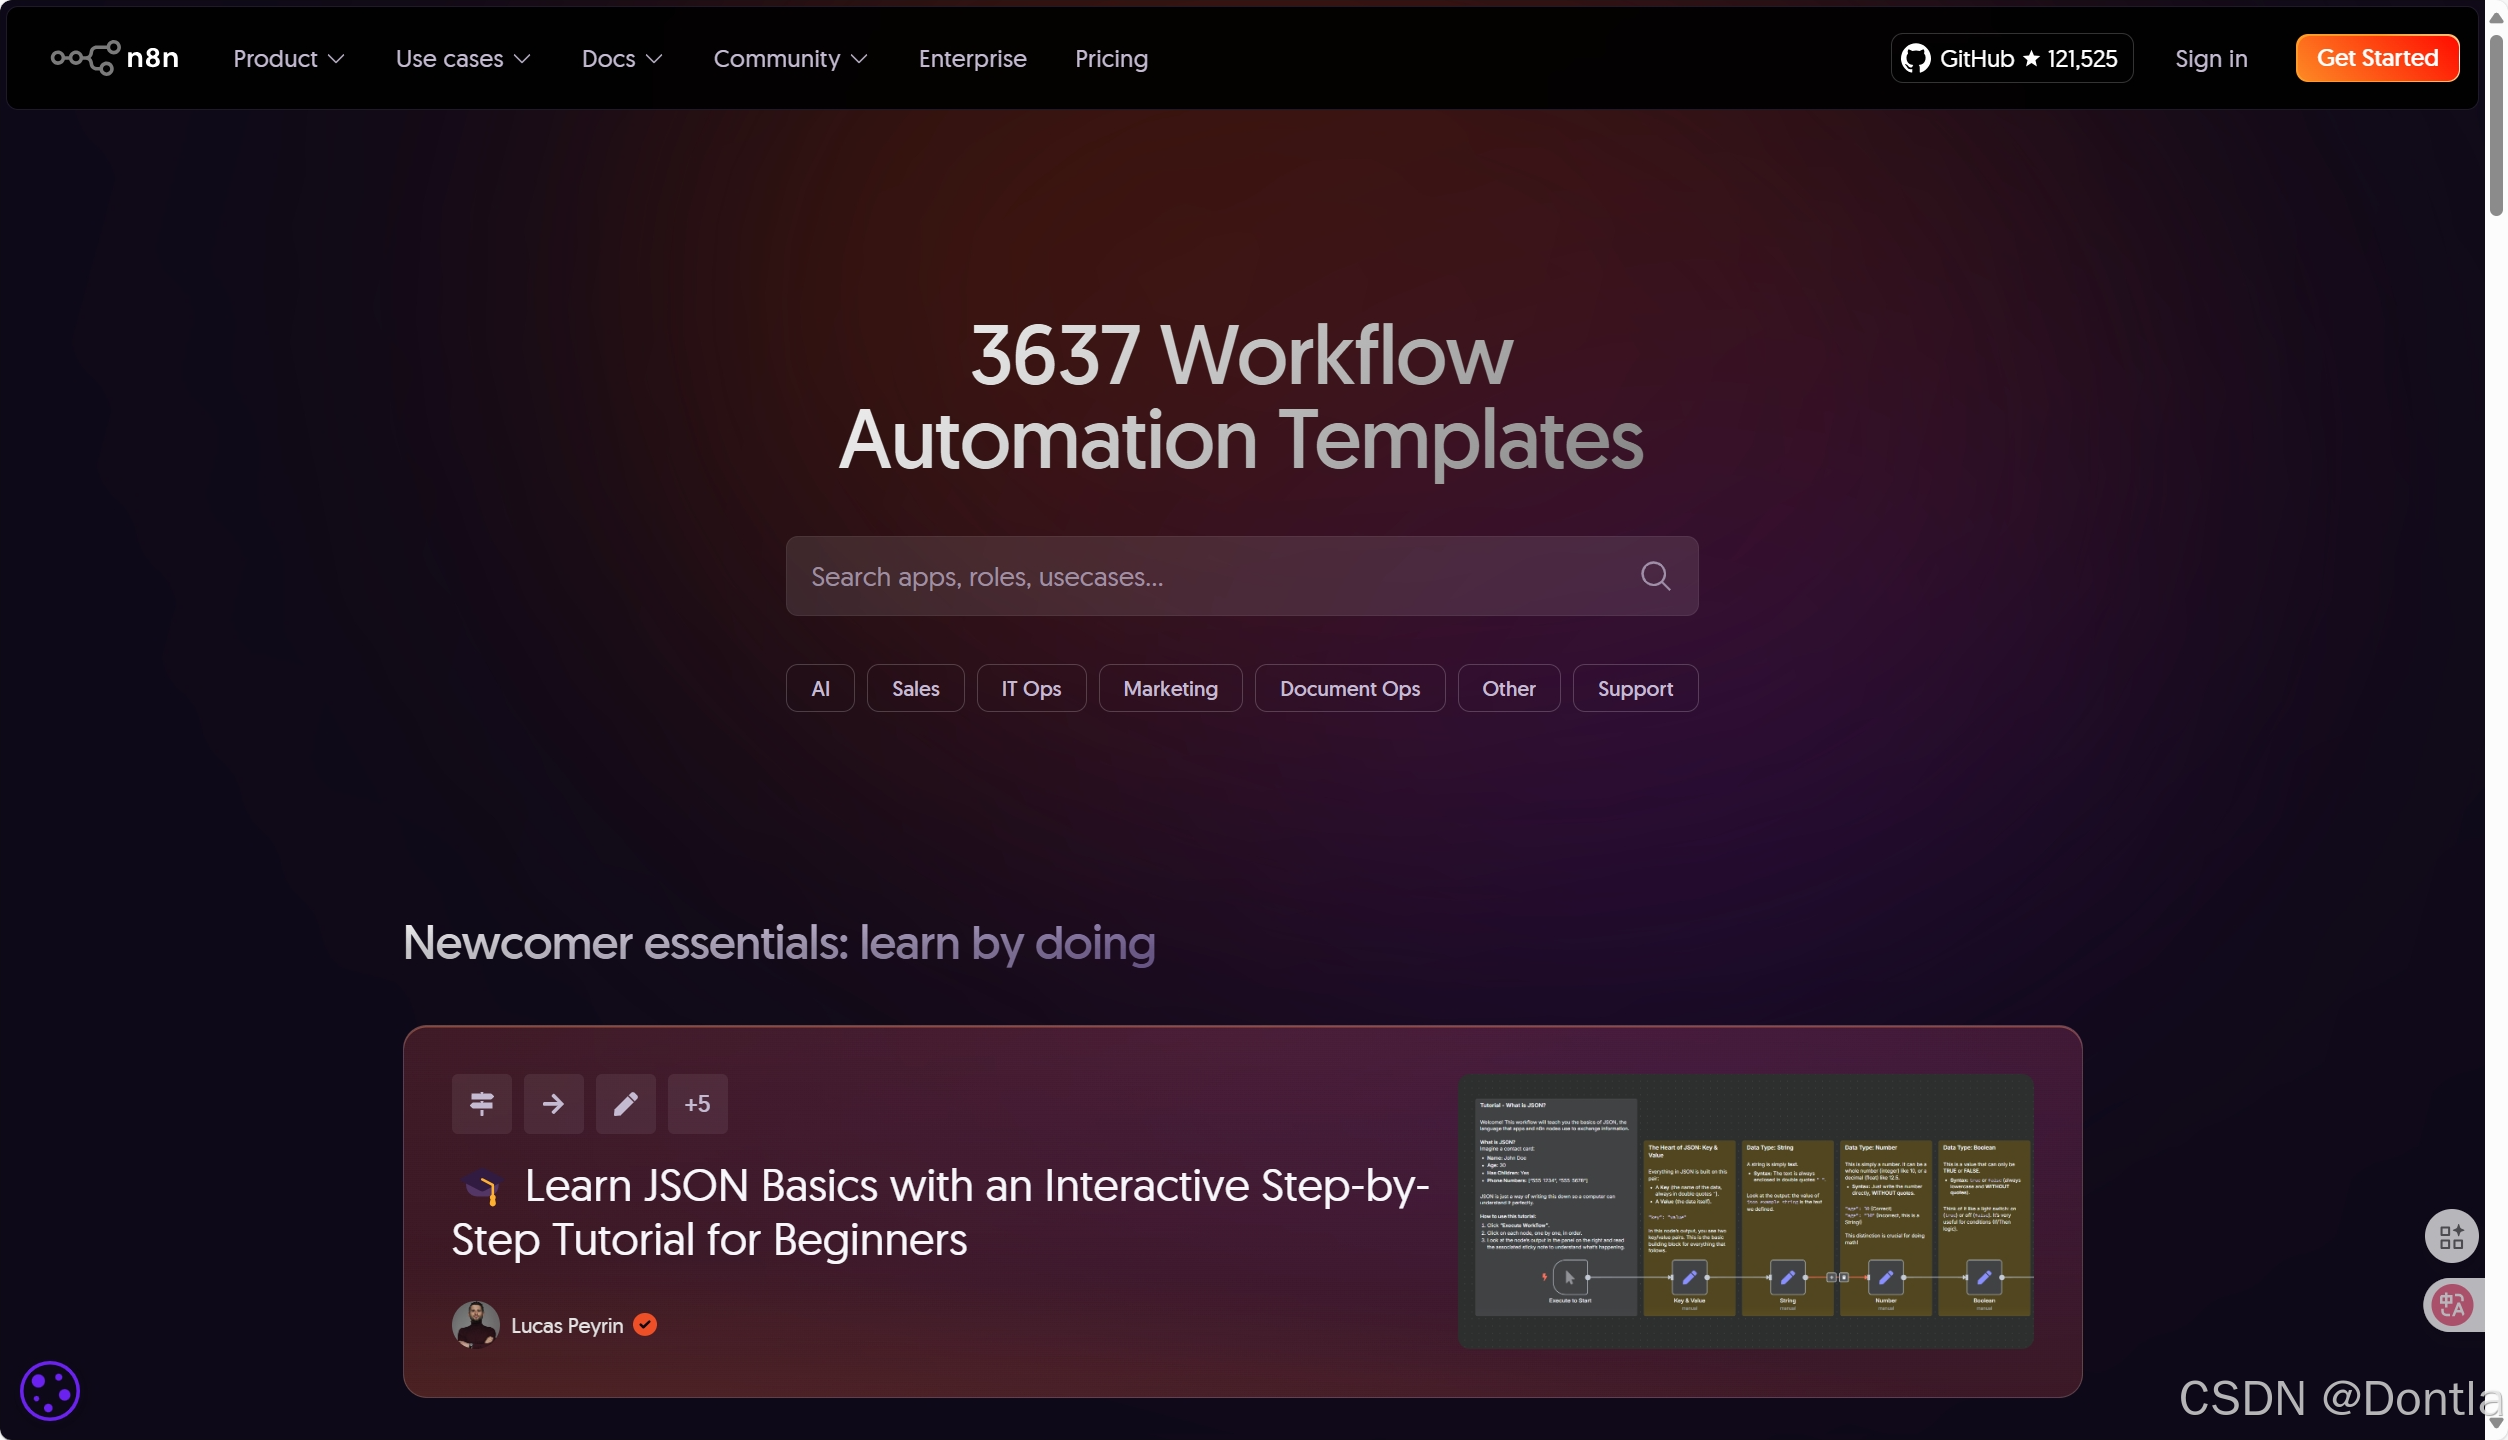Select the Marketing category
Image resolution: width=2508 pixels, height=1440 pixels.
[x=1170, y=688]
